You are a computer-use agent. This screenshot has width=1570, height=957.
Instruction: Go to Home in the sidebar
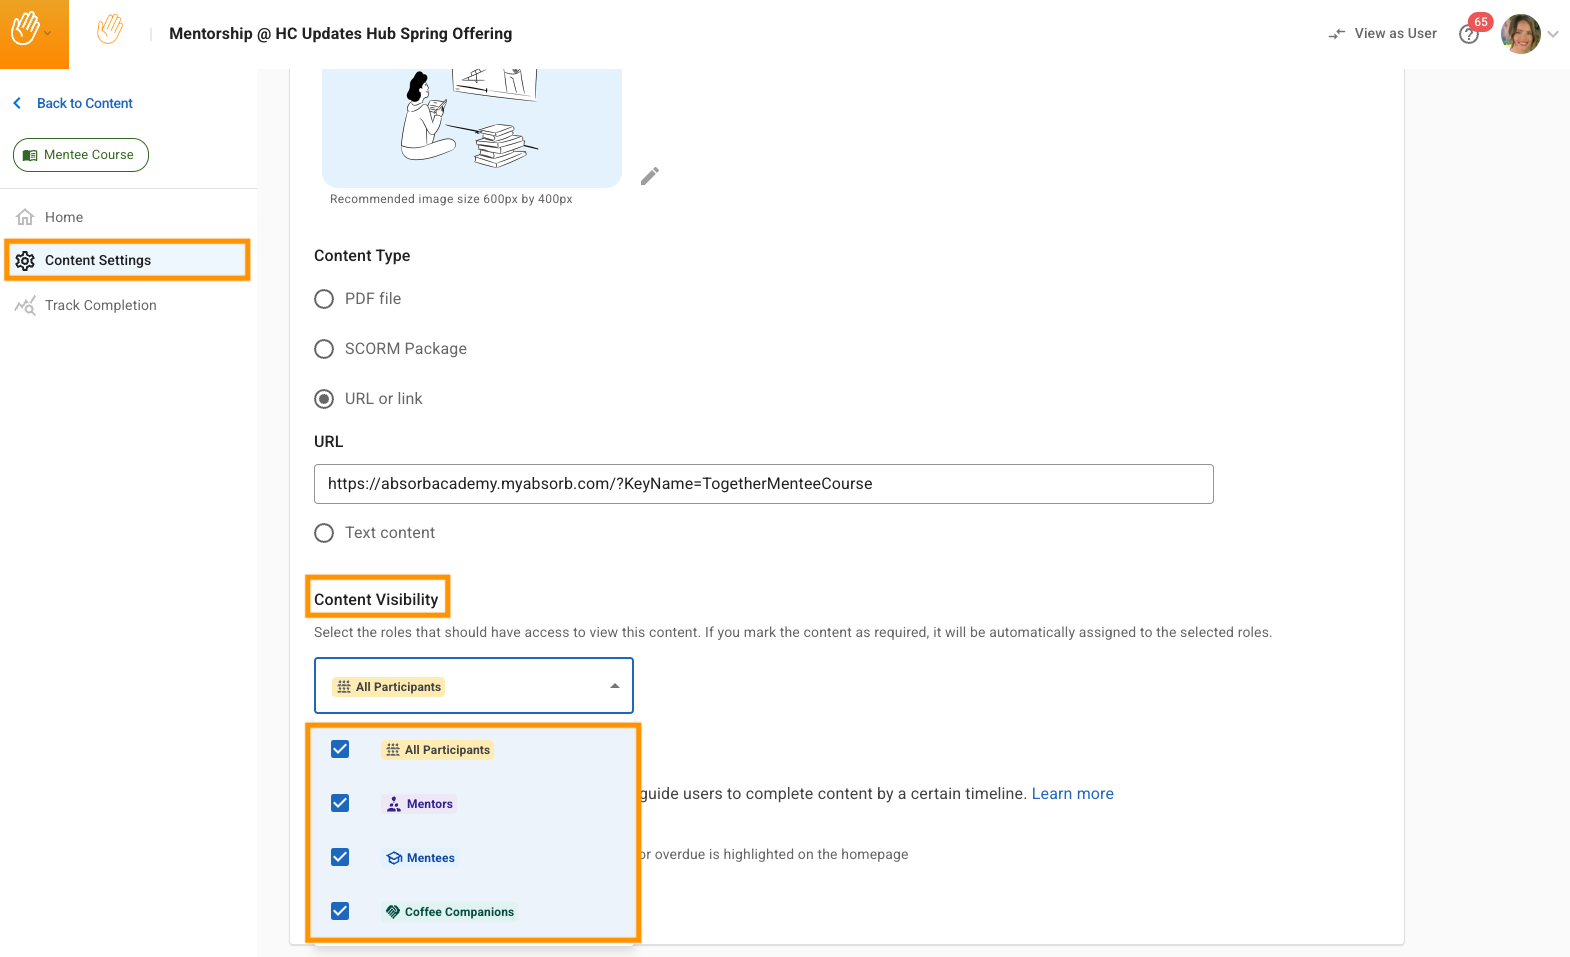coord(64,217)
